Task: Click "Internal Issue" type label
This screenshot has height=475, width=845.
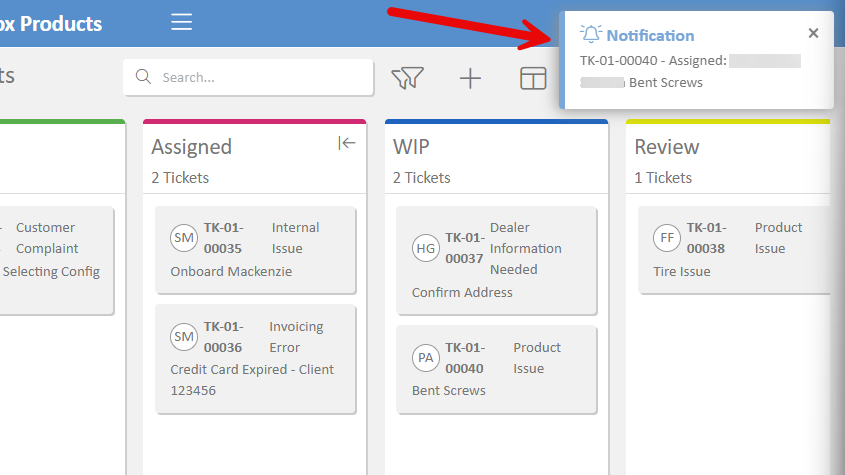Action: pos(295,238)
